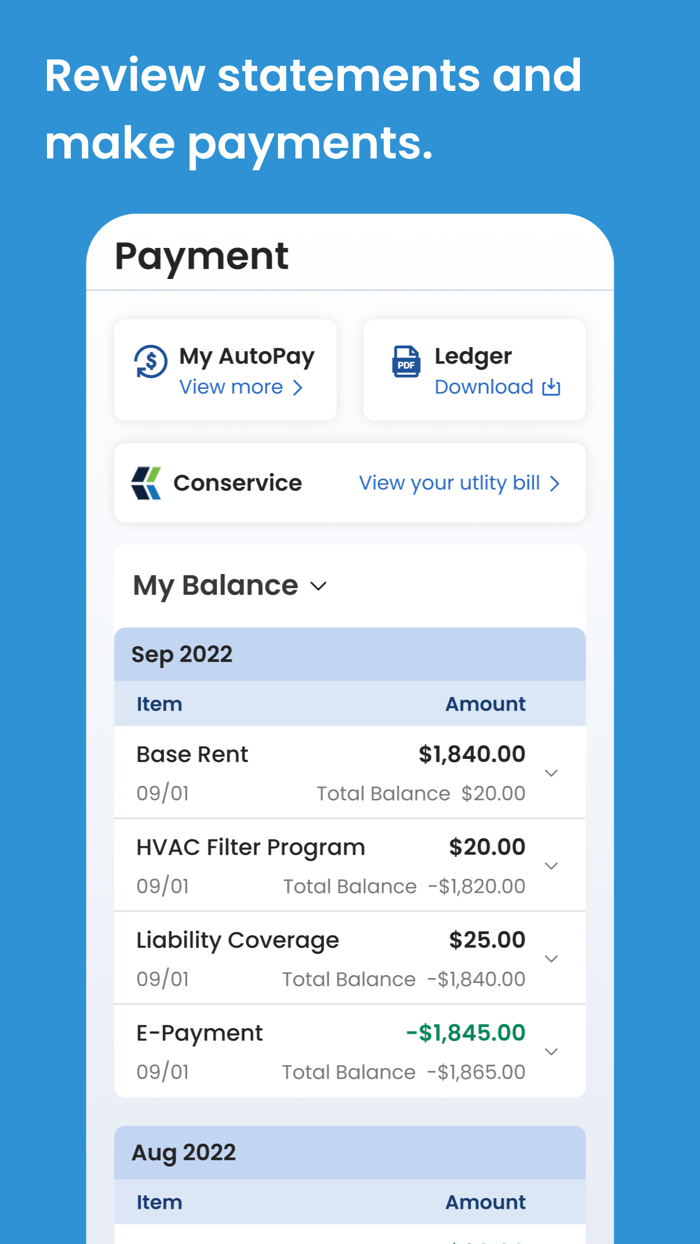The image size is (700, 1244).
Task: Click the AutoPay dollar-cycle icon
Action: 151,362
